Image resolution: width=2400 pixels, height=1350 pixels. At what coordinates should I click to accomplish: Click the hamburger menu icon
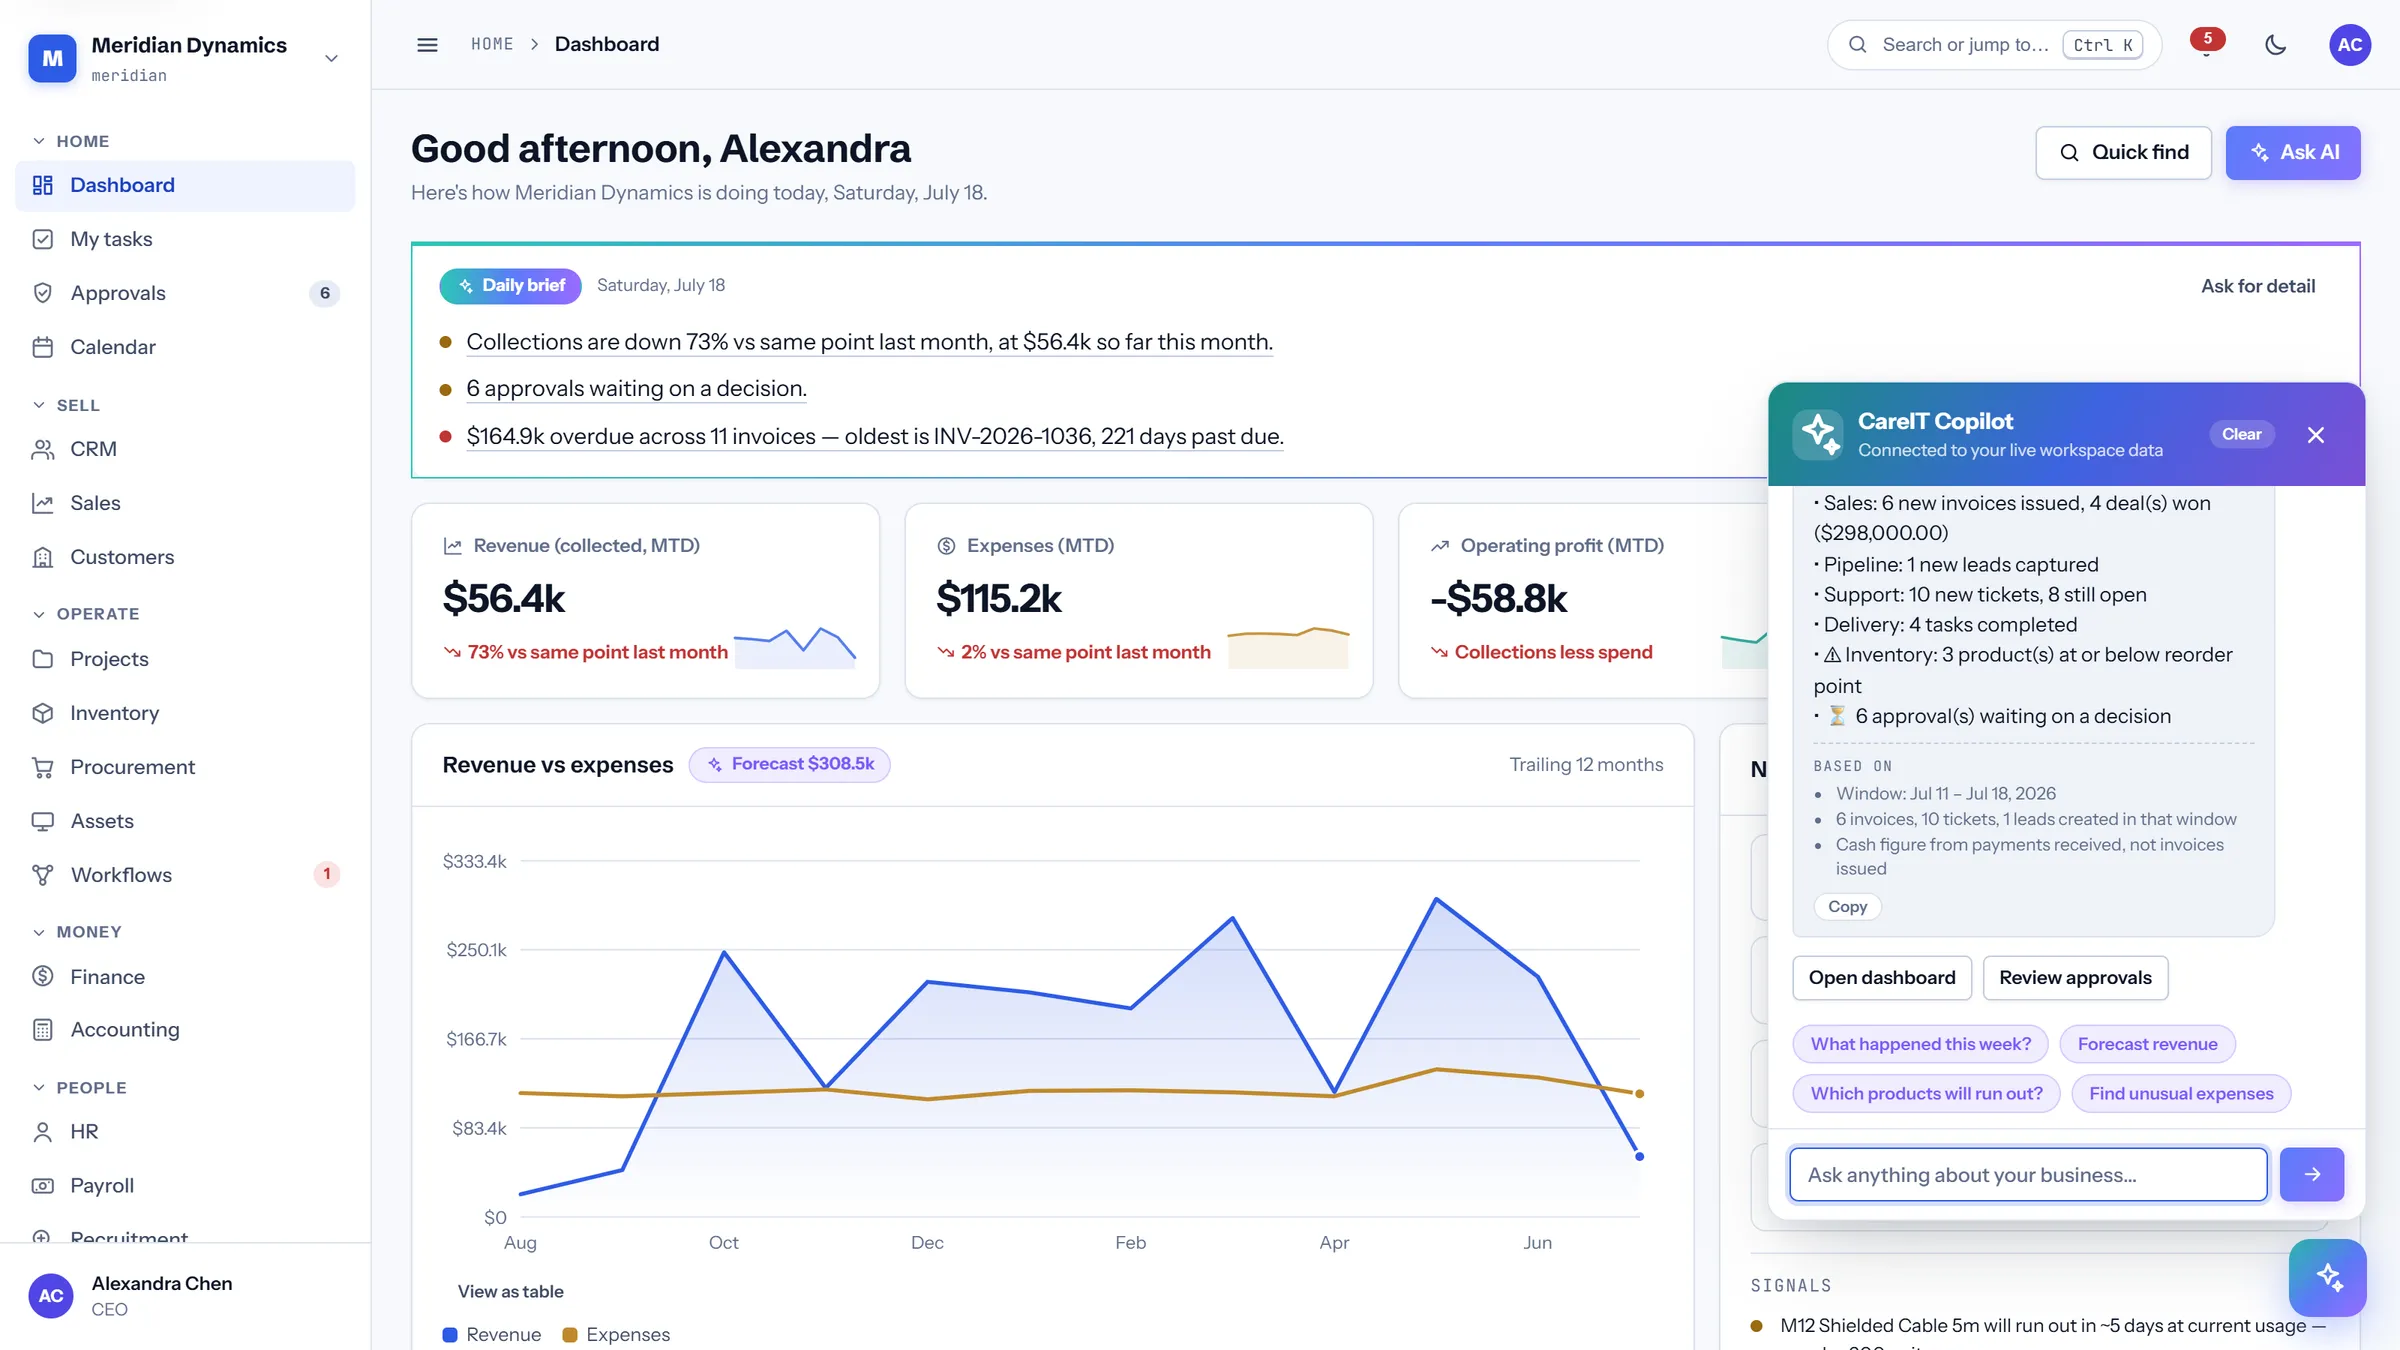click(427, 45)
